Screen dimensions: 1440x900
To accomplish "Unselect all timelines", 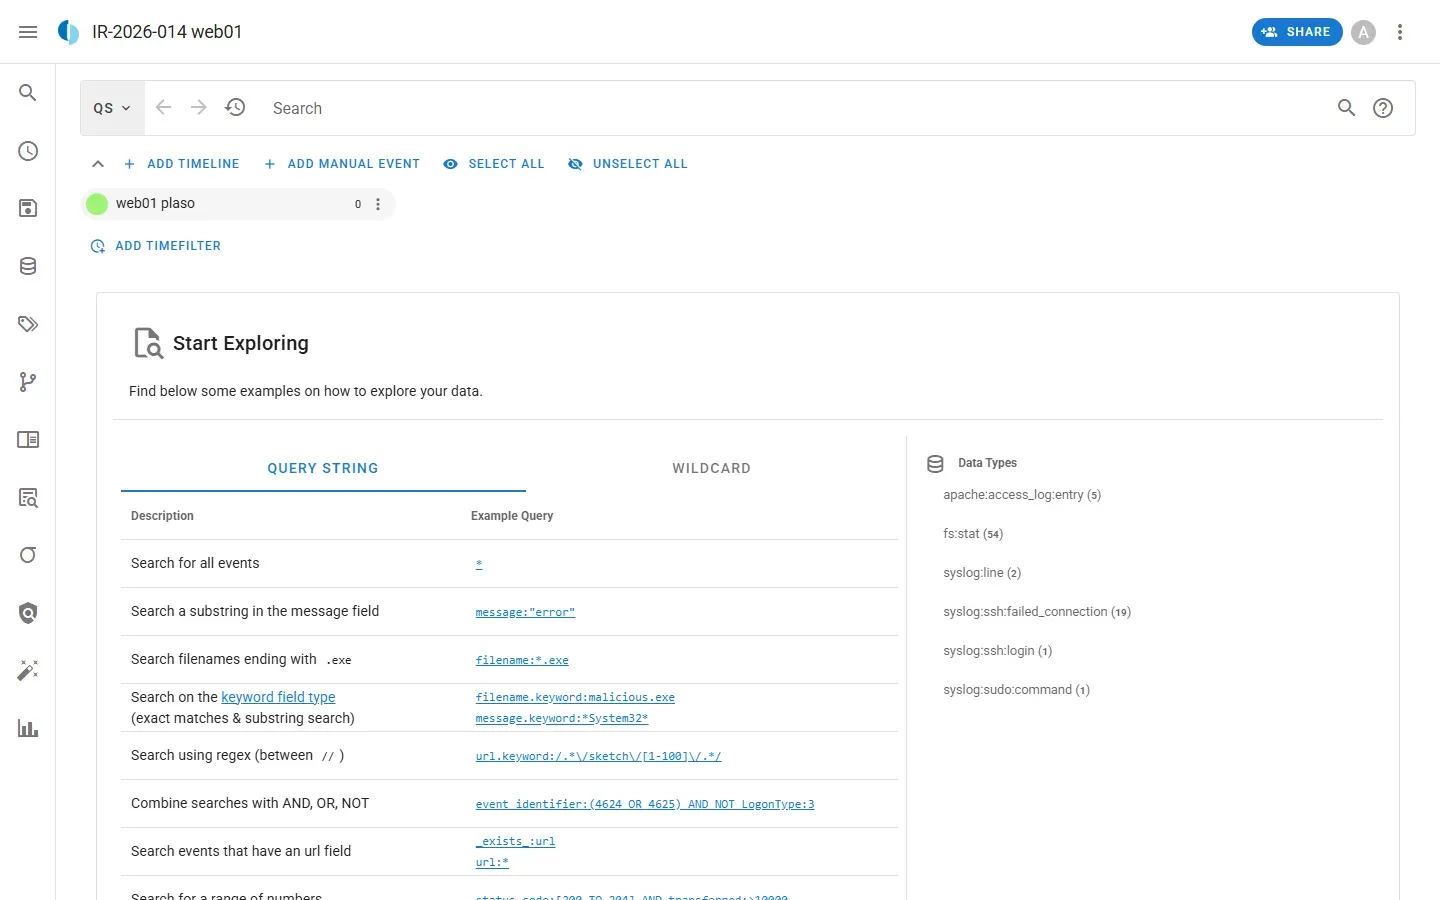I will 628,164.
